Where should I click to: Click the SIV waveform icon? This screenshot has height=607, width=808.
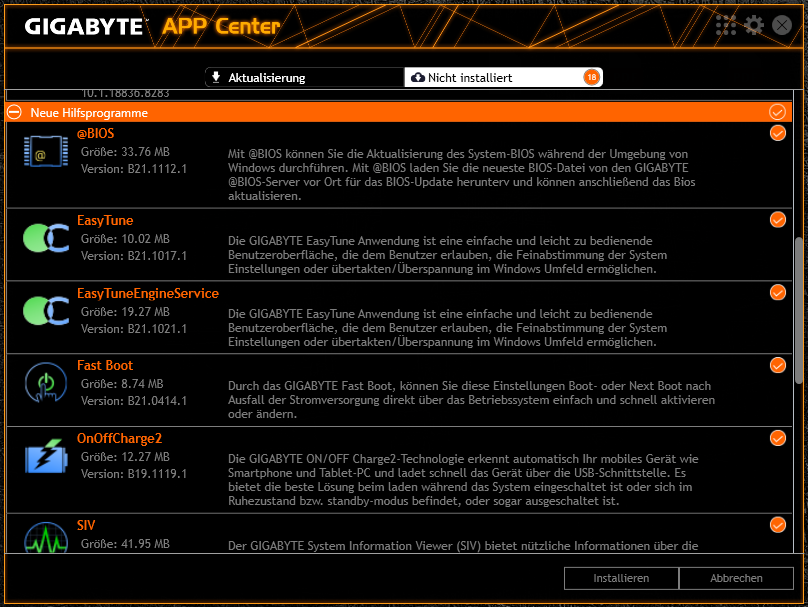point(46,537)
